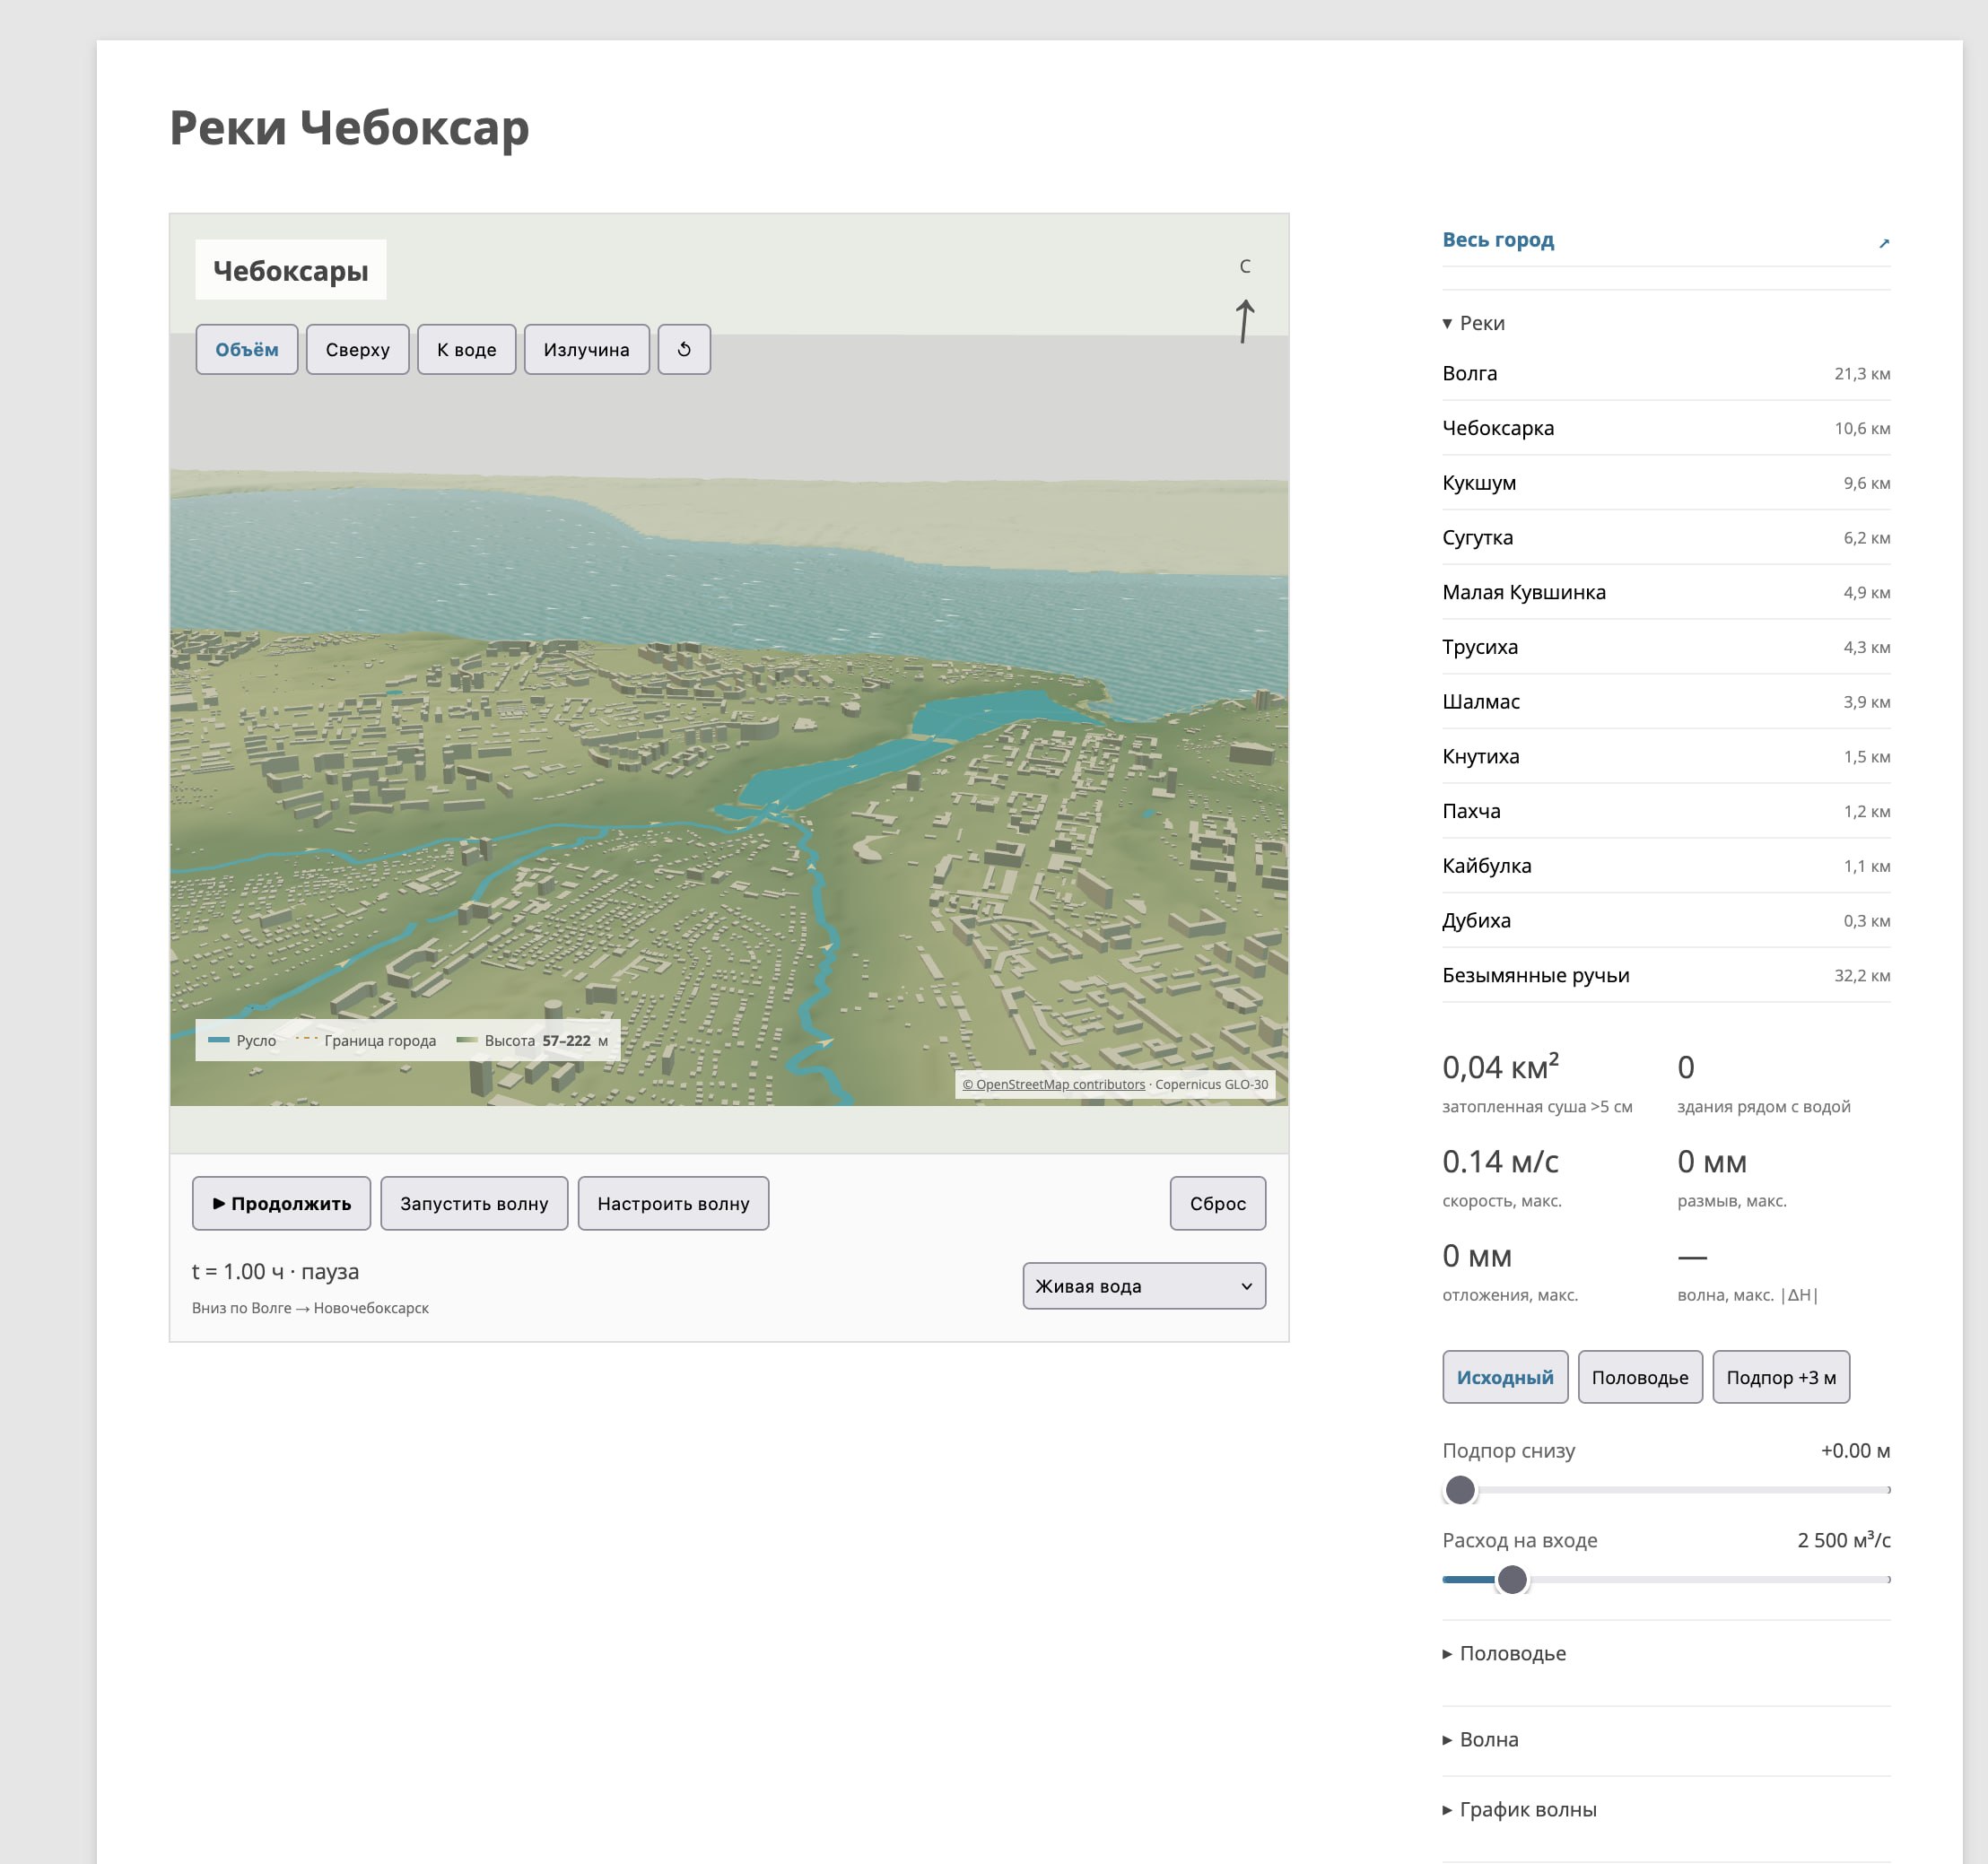This screenshot has width=1988, height=1864.
Task: Open Настроить волну settings
Action: (x=673, y=1203)
